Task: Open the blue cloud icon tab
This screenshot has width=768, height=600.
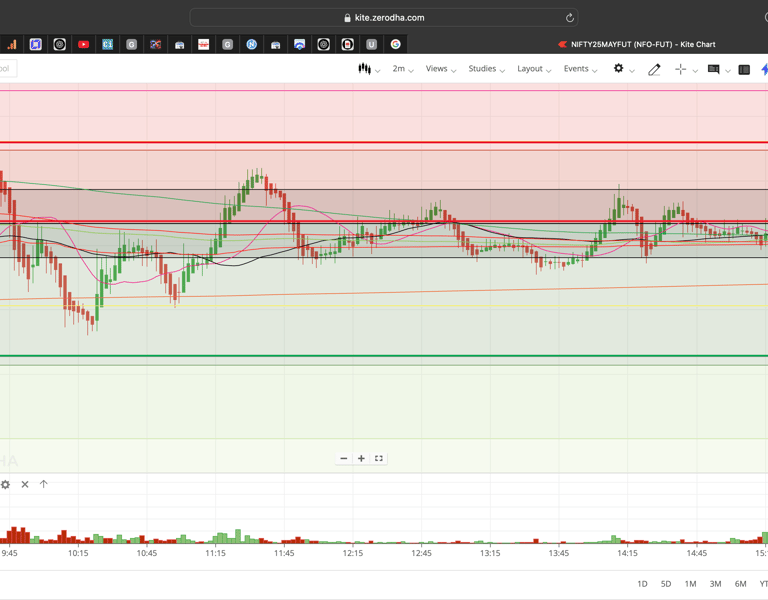Action: click(x=299, y=45)
